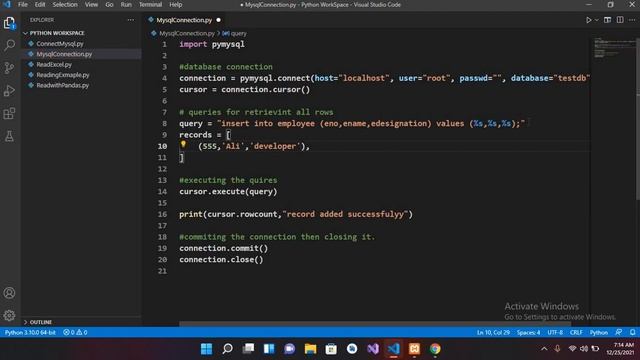Image resolution: width=640 pixels, height=360 pixels.
Task: Click the editor vertical scrollbar
Action: point(638,118)
